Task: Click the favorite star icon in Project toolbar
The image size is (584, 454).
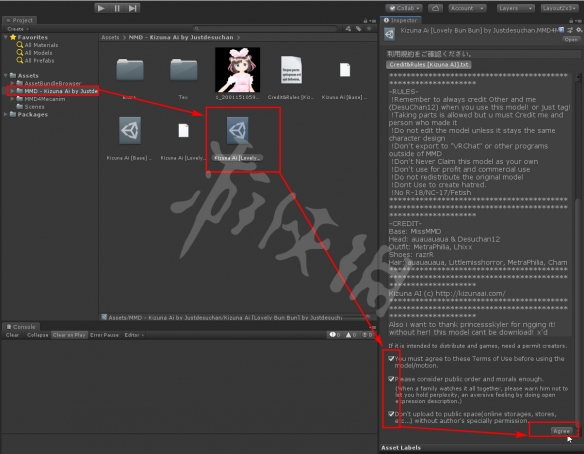Action: coord(369,29)
